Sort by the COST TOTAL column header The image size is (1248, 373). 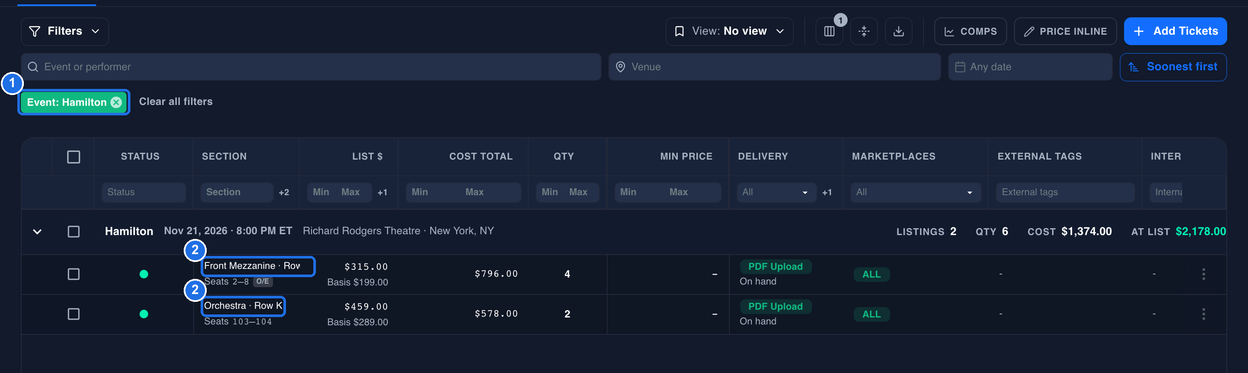(x=481, y=157)
